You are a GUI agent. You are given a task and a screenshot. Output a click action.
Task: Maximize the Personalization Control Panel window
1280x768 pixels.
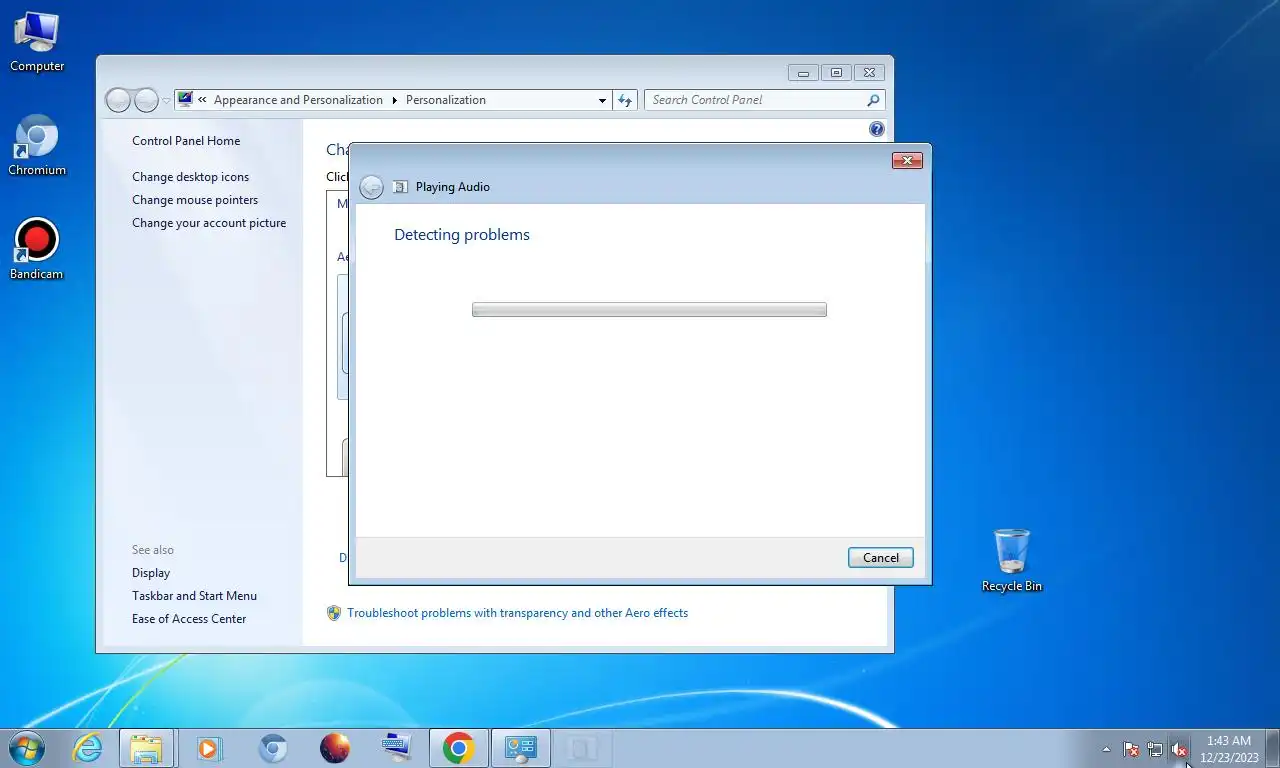(836, 73)
